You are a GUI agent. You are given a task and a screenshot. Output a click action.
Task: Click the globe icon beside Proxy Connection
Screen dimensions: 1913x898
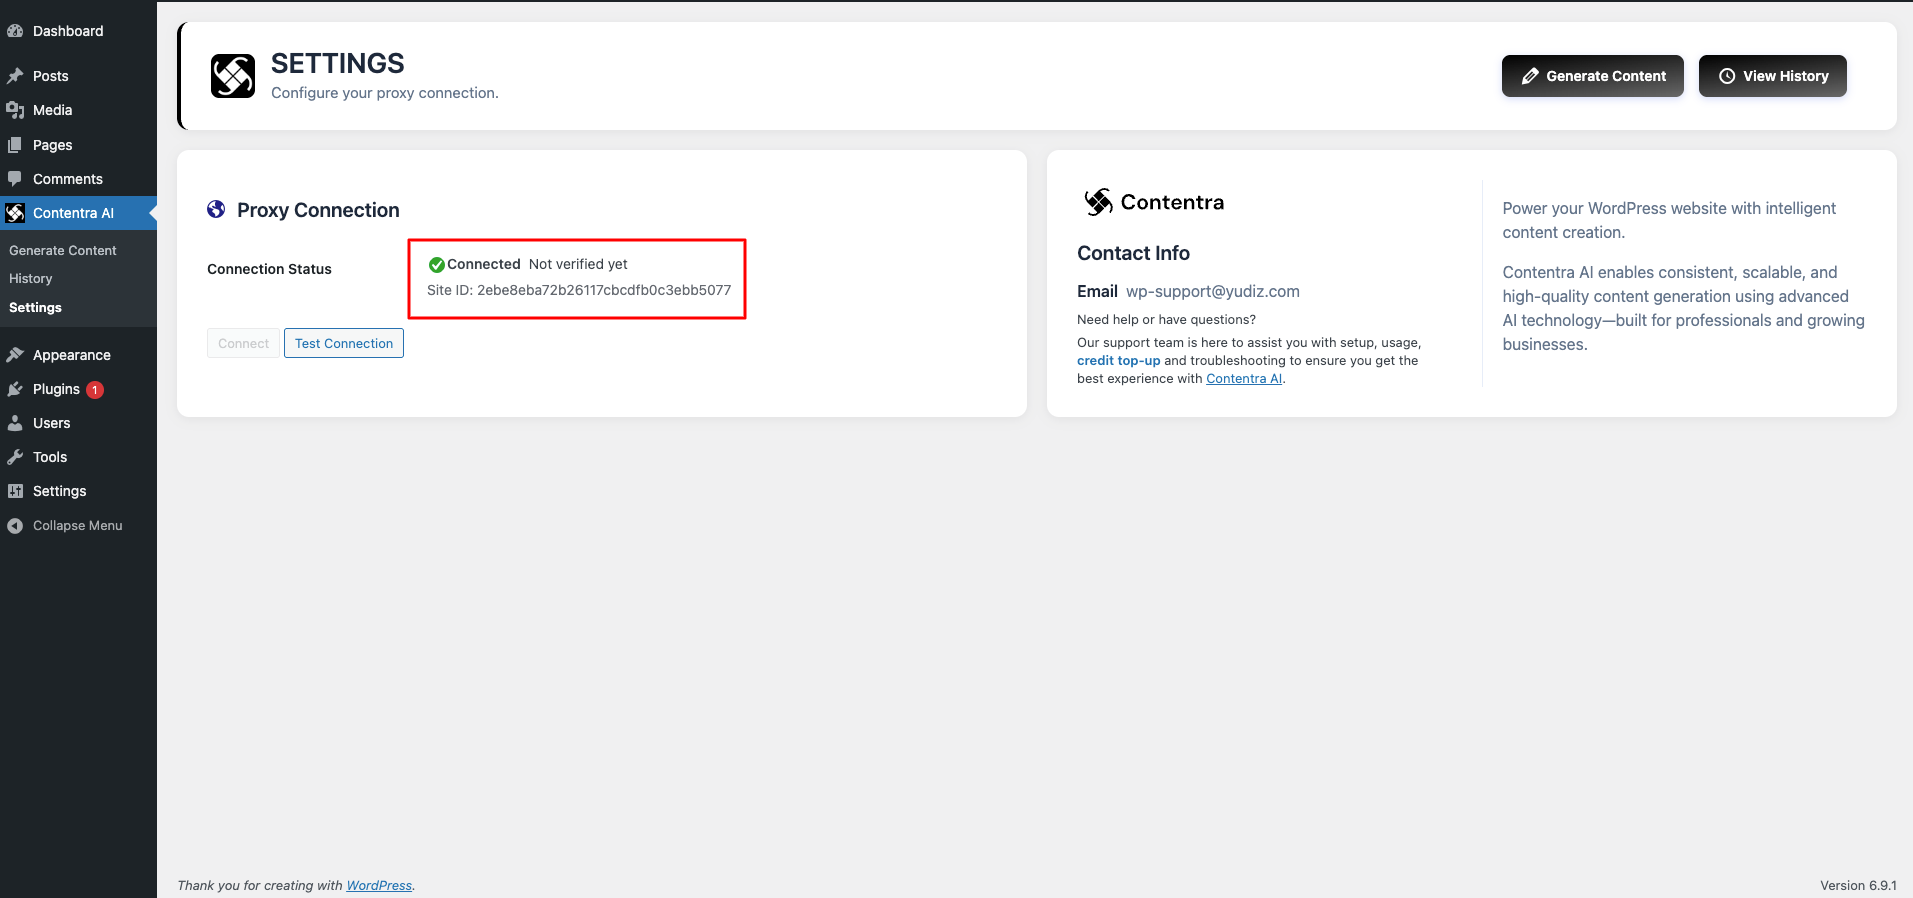(x=216, y=209)
